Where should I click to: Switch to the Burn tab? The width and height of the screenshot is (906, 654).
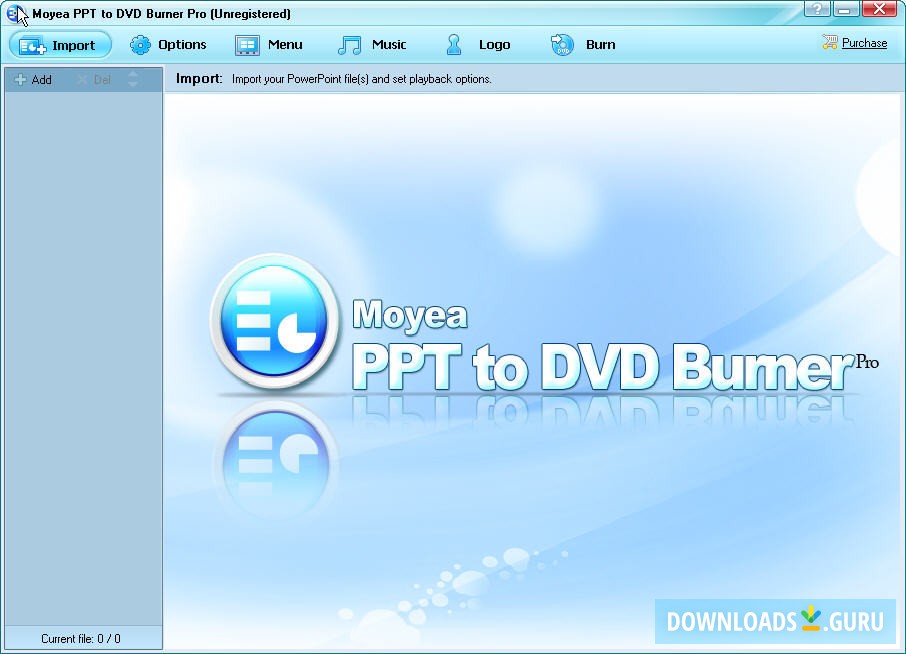(583, 44)
